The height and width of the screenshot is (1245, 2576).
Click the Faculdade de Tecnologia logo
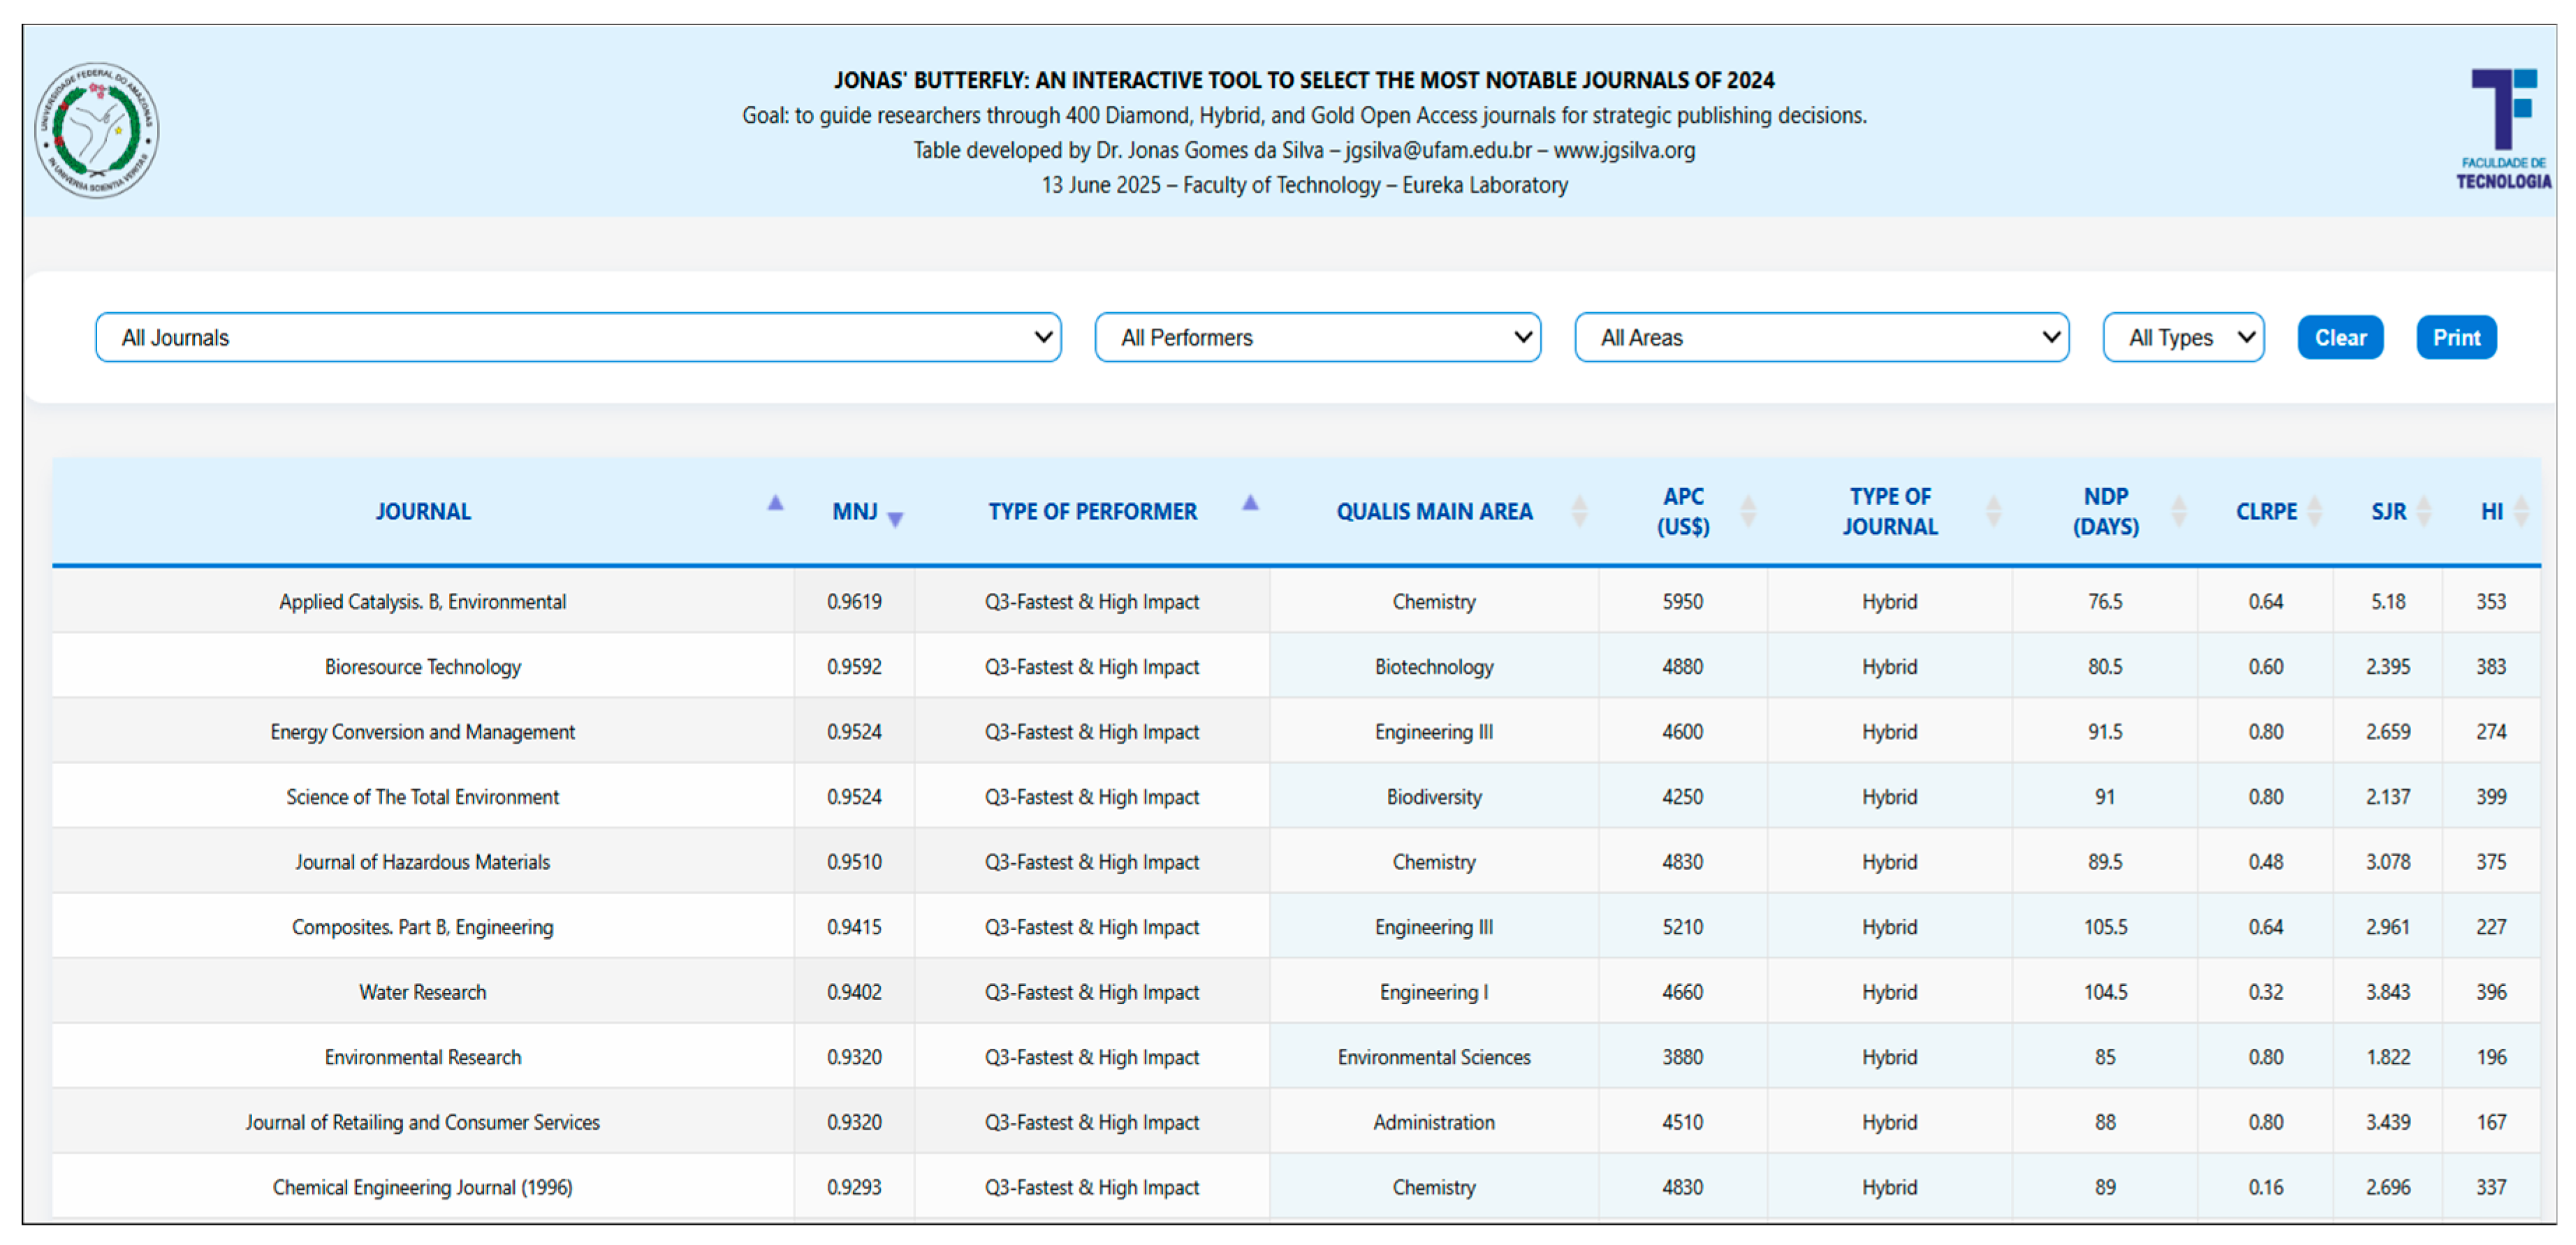point(2503,128)
